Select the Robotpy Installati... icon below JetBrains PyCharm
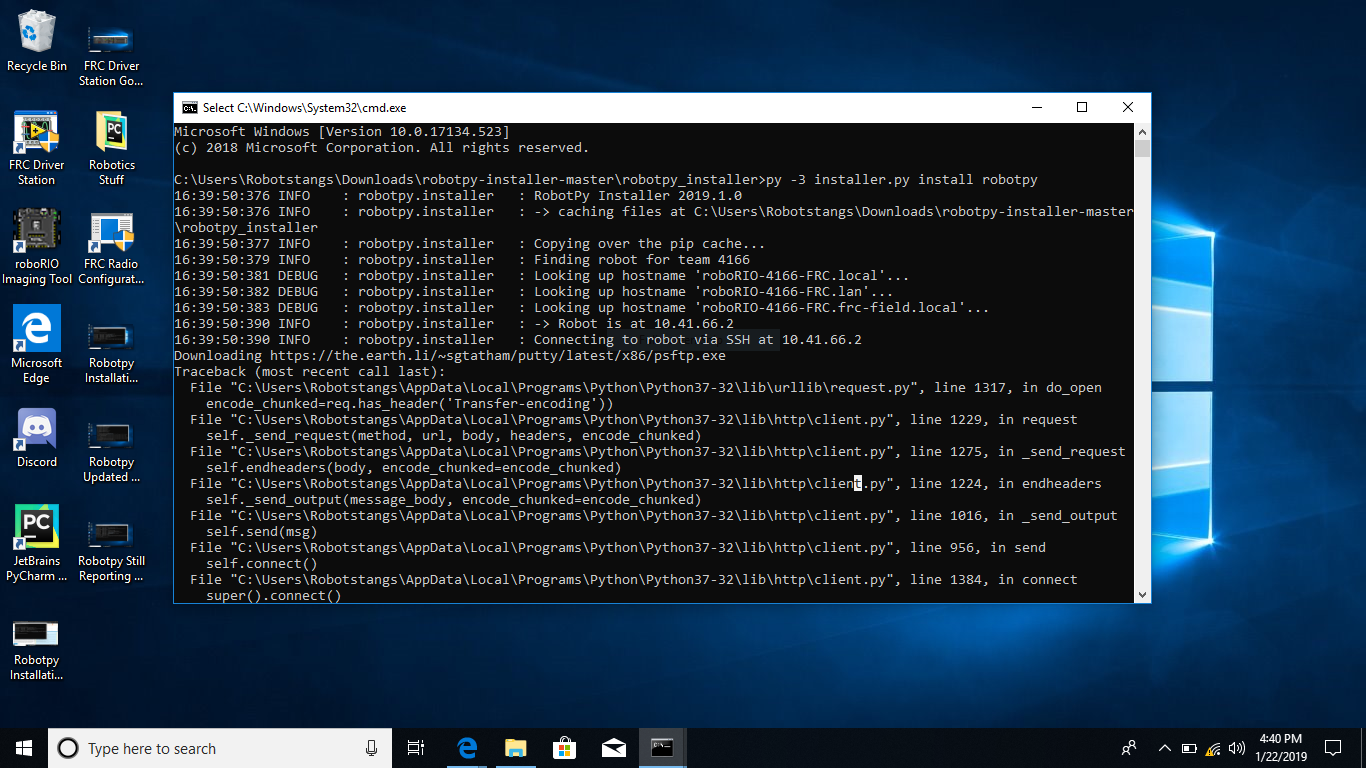Viewport: 1366px width, 768px height. click(x=37, y=650)
